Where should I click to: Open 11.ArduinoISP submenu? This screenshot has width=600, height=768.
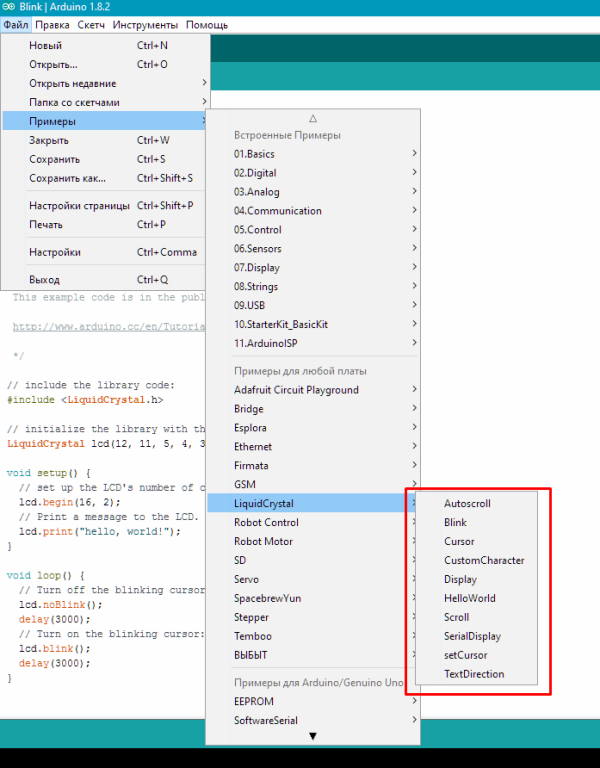coord(313,343)
